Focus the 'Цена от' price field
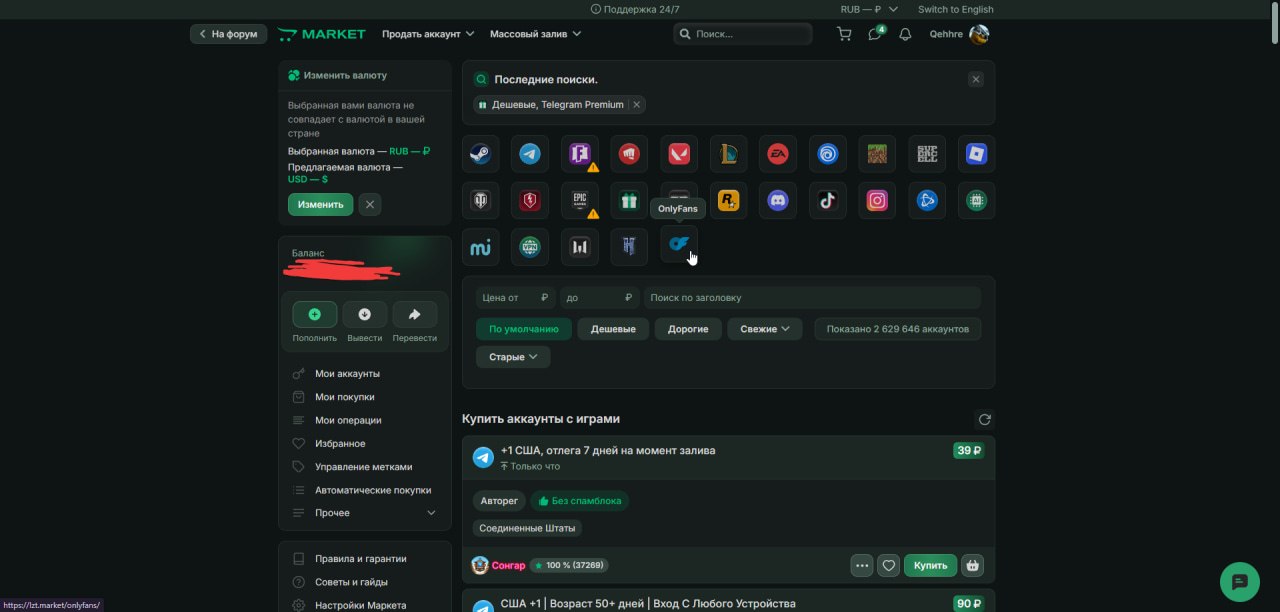 tap(515, 298)
